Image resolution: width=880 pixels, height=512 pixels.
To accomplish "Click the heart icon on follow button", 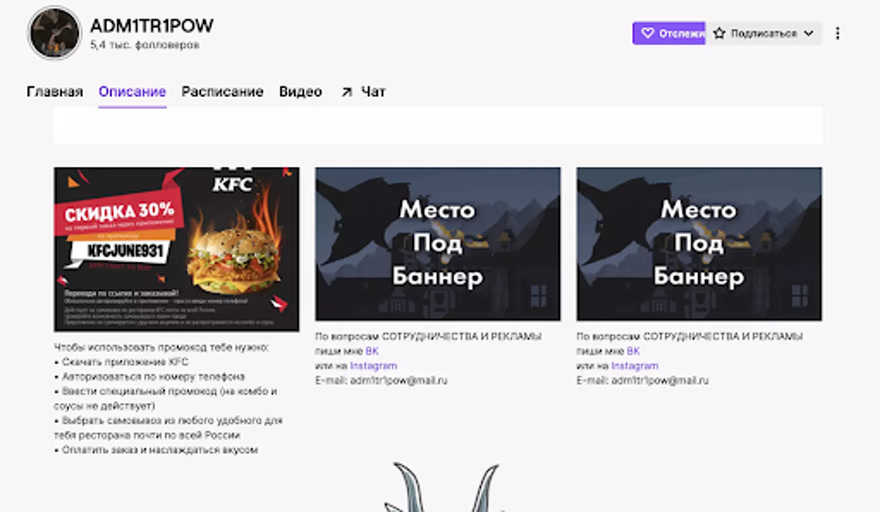I will (x=647, y=33).
